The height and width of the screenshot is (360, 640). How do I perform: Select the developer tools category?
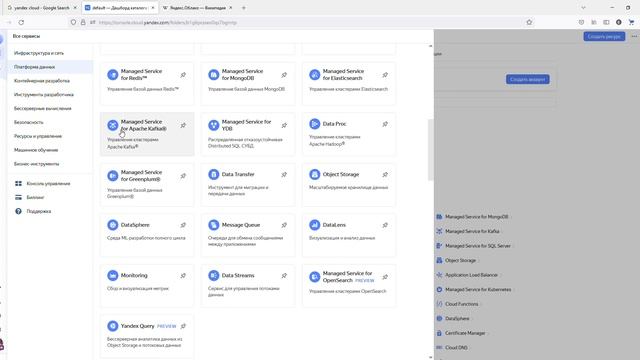click(44, 95)
